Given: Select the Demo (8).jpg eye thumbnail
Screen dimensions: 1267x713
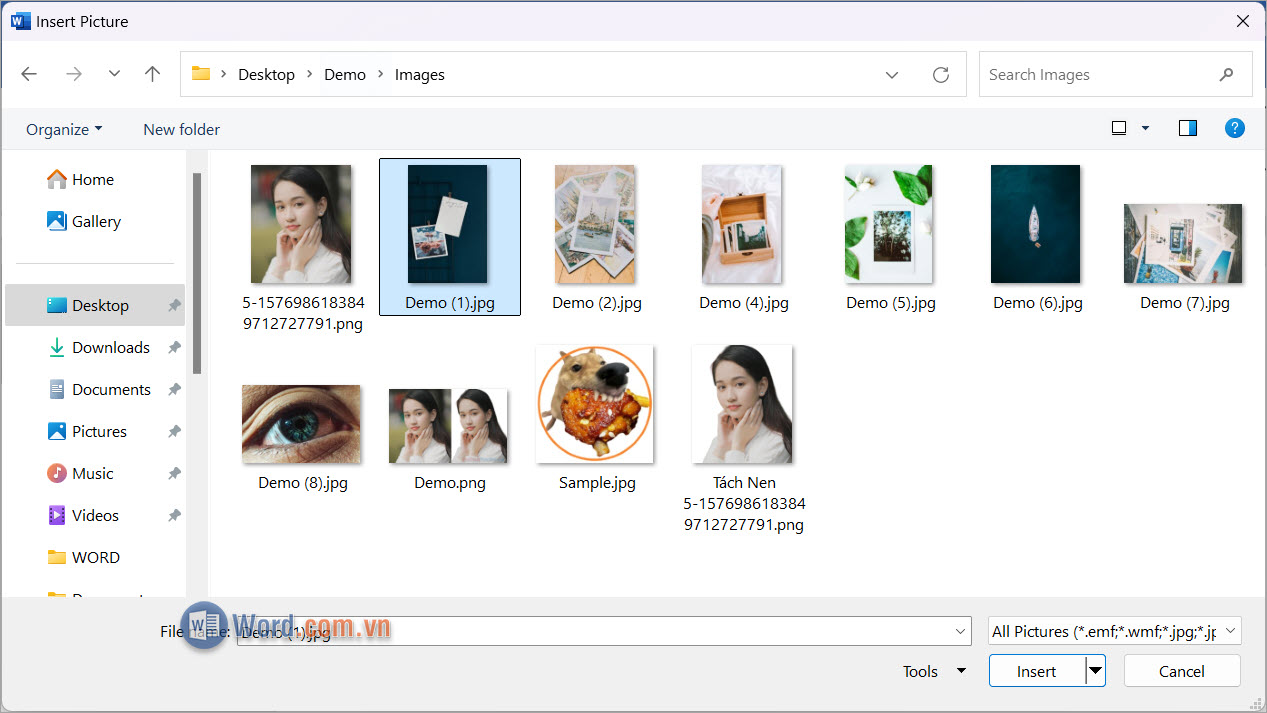Looking at the screenshot, I should pos(301,424).
